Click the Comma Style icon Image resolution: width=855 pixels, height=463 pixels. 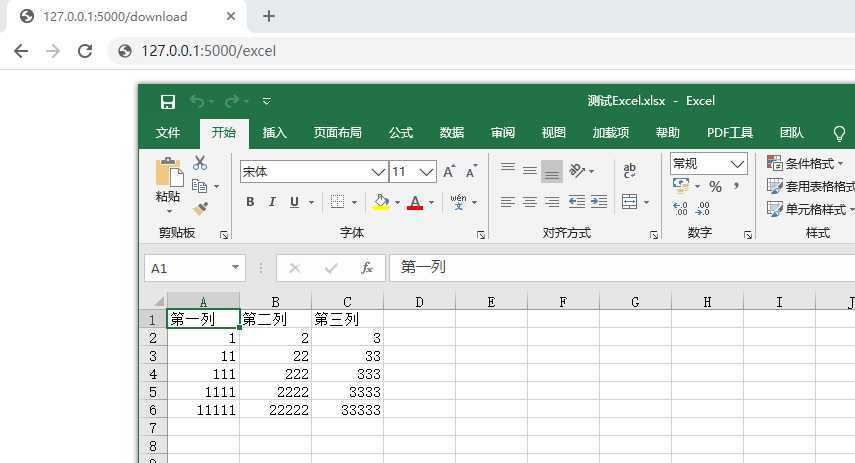tap(737, 187)
